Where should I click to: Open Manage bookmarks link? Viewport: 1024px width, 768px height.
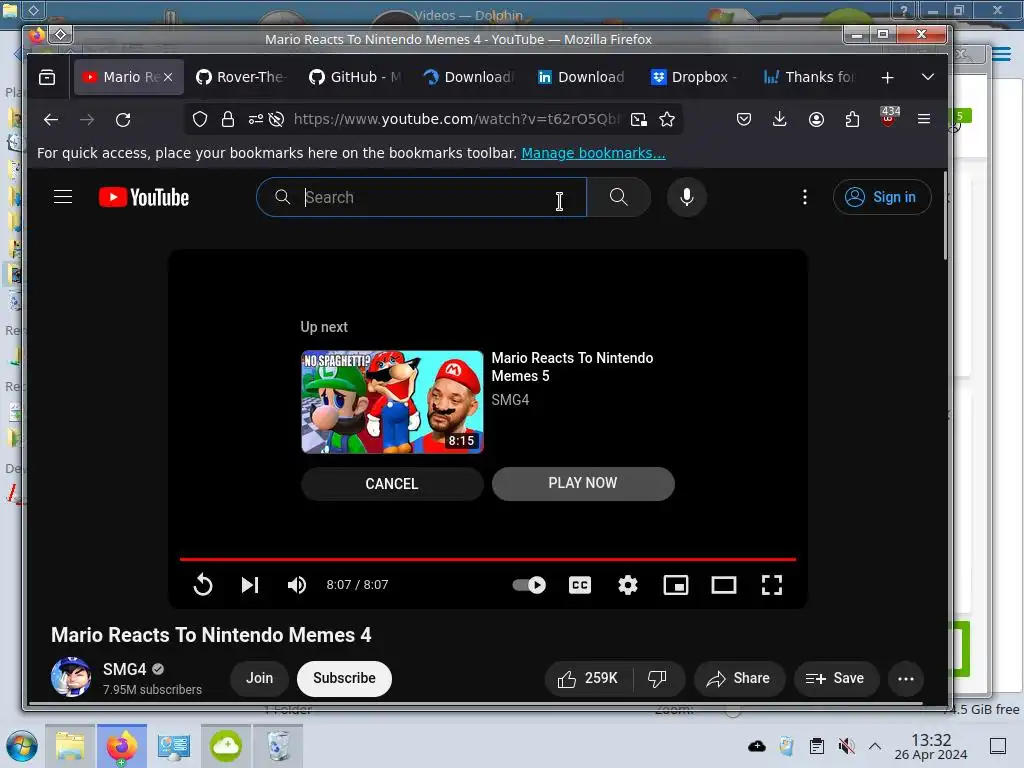[x=593, y=153]
